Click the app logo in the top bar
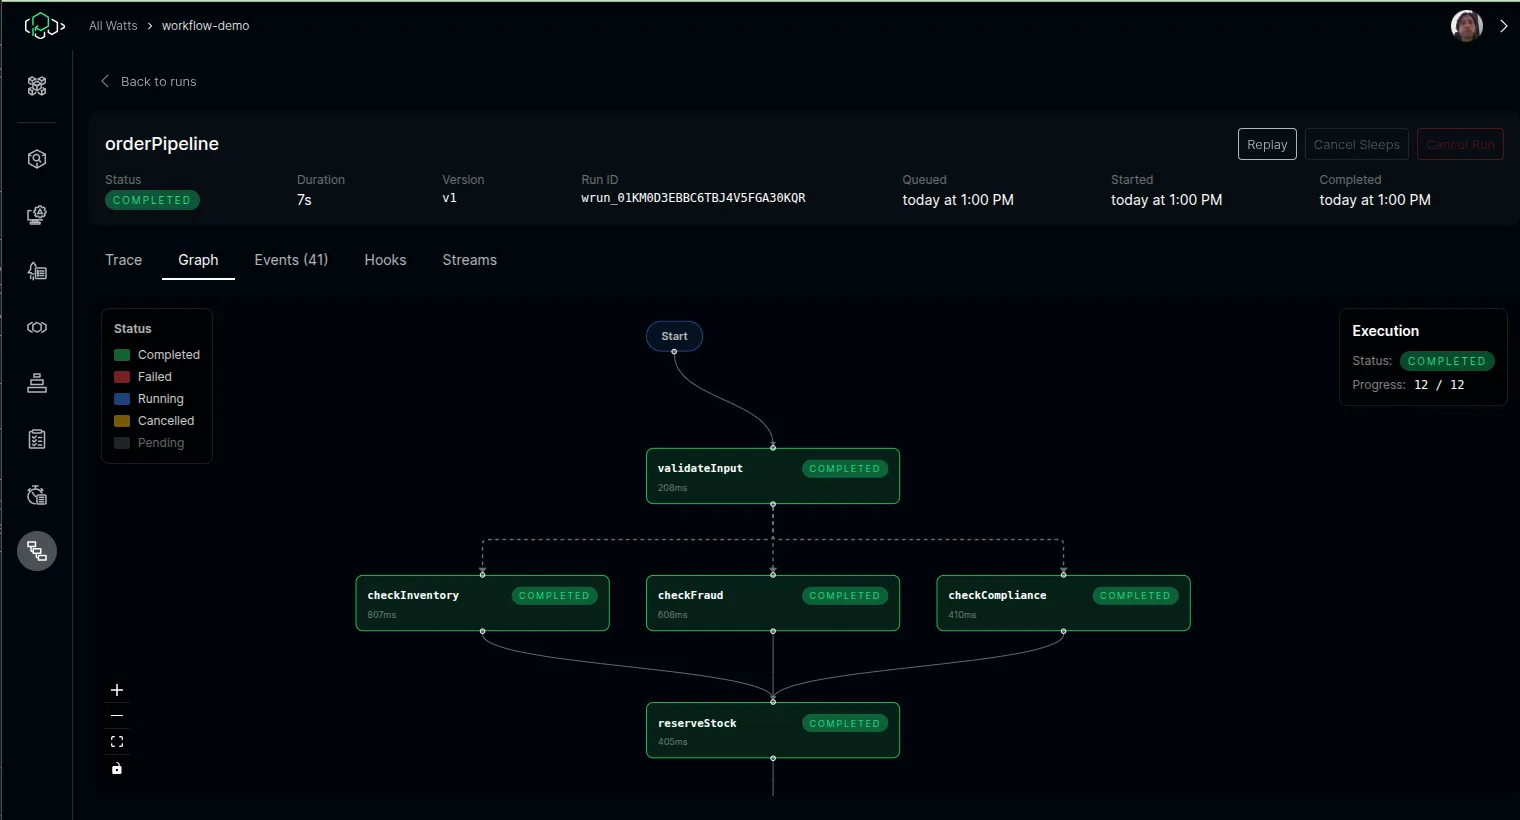Image resolution: width=1520 pixels, height=820 pixels. pos(44,25)
